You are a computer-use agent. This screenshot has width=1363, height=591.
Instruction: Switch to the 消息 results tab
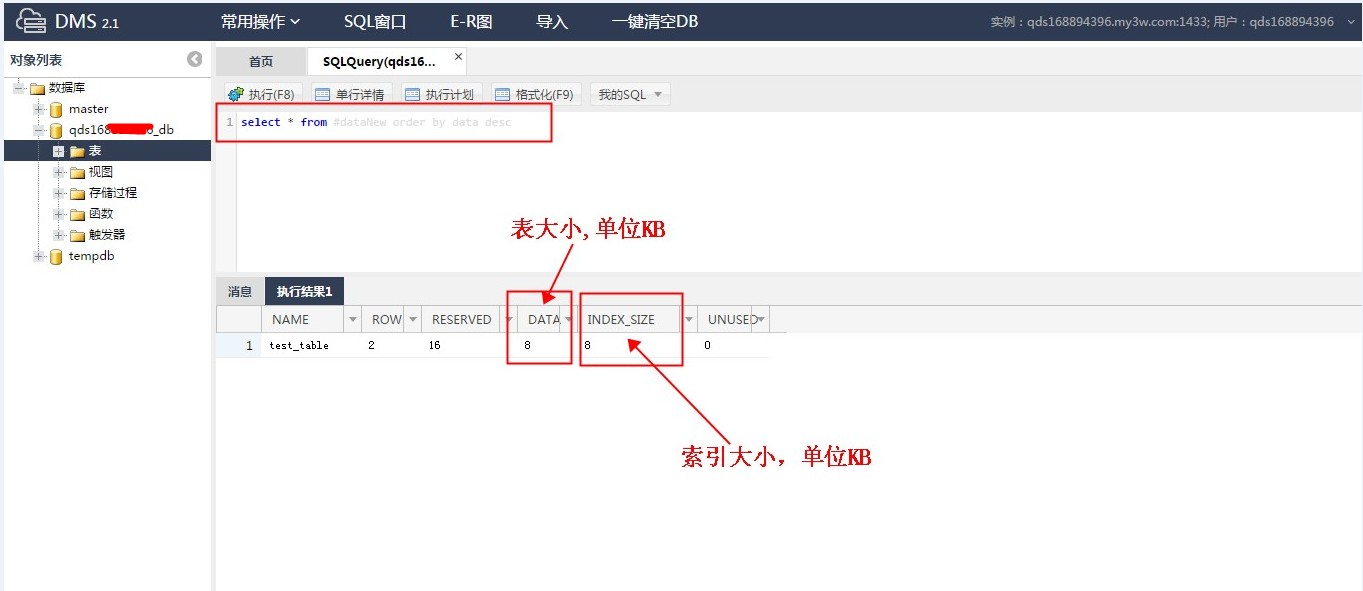click(x=240, y=292)
